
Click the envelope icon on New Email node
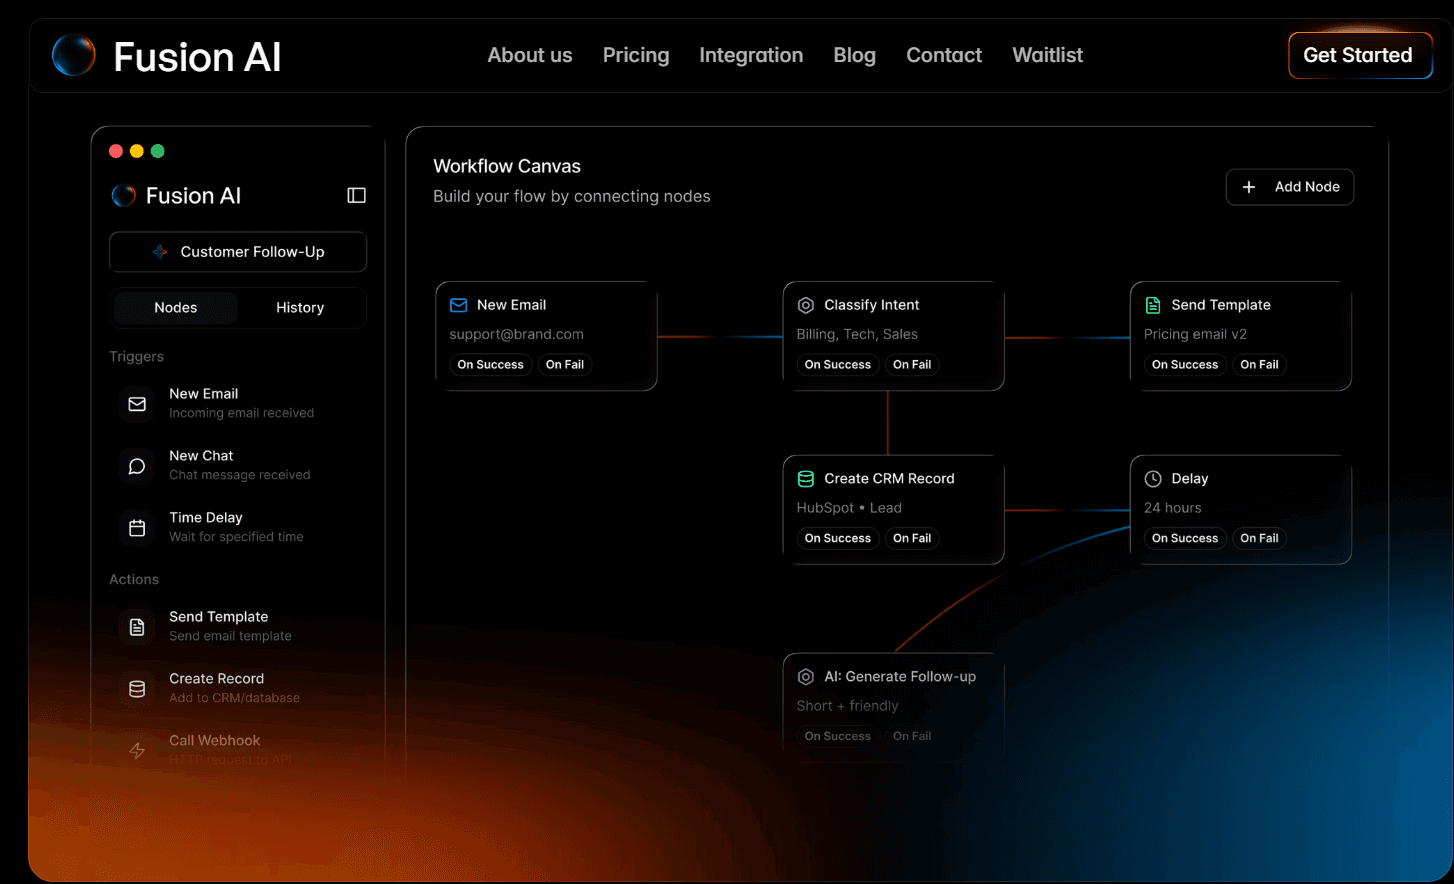pyautogui.click(x=459, y=305)
